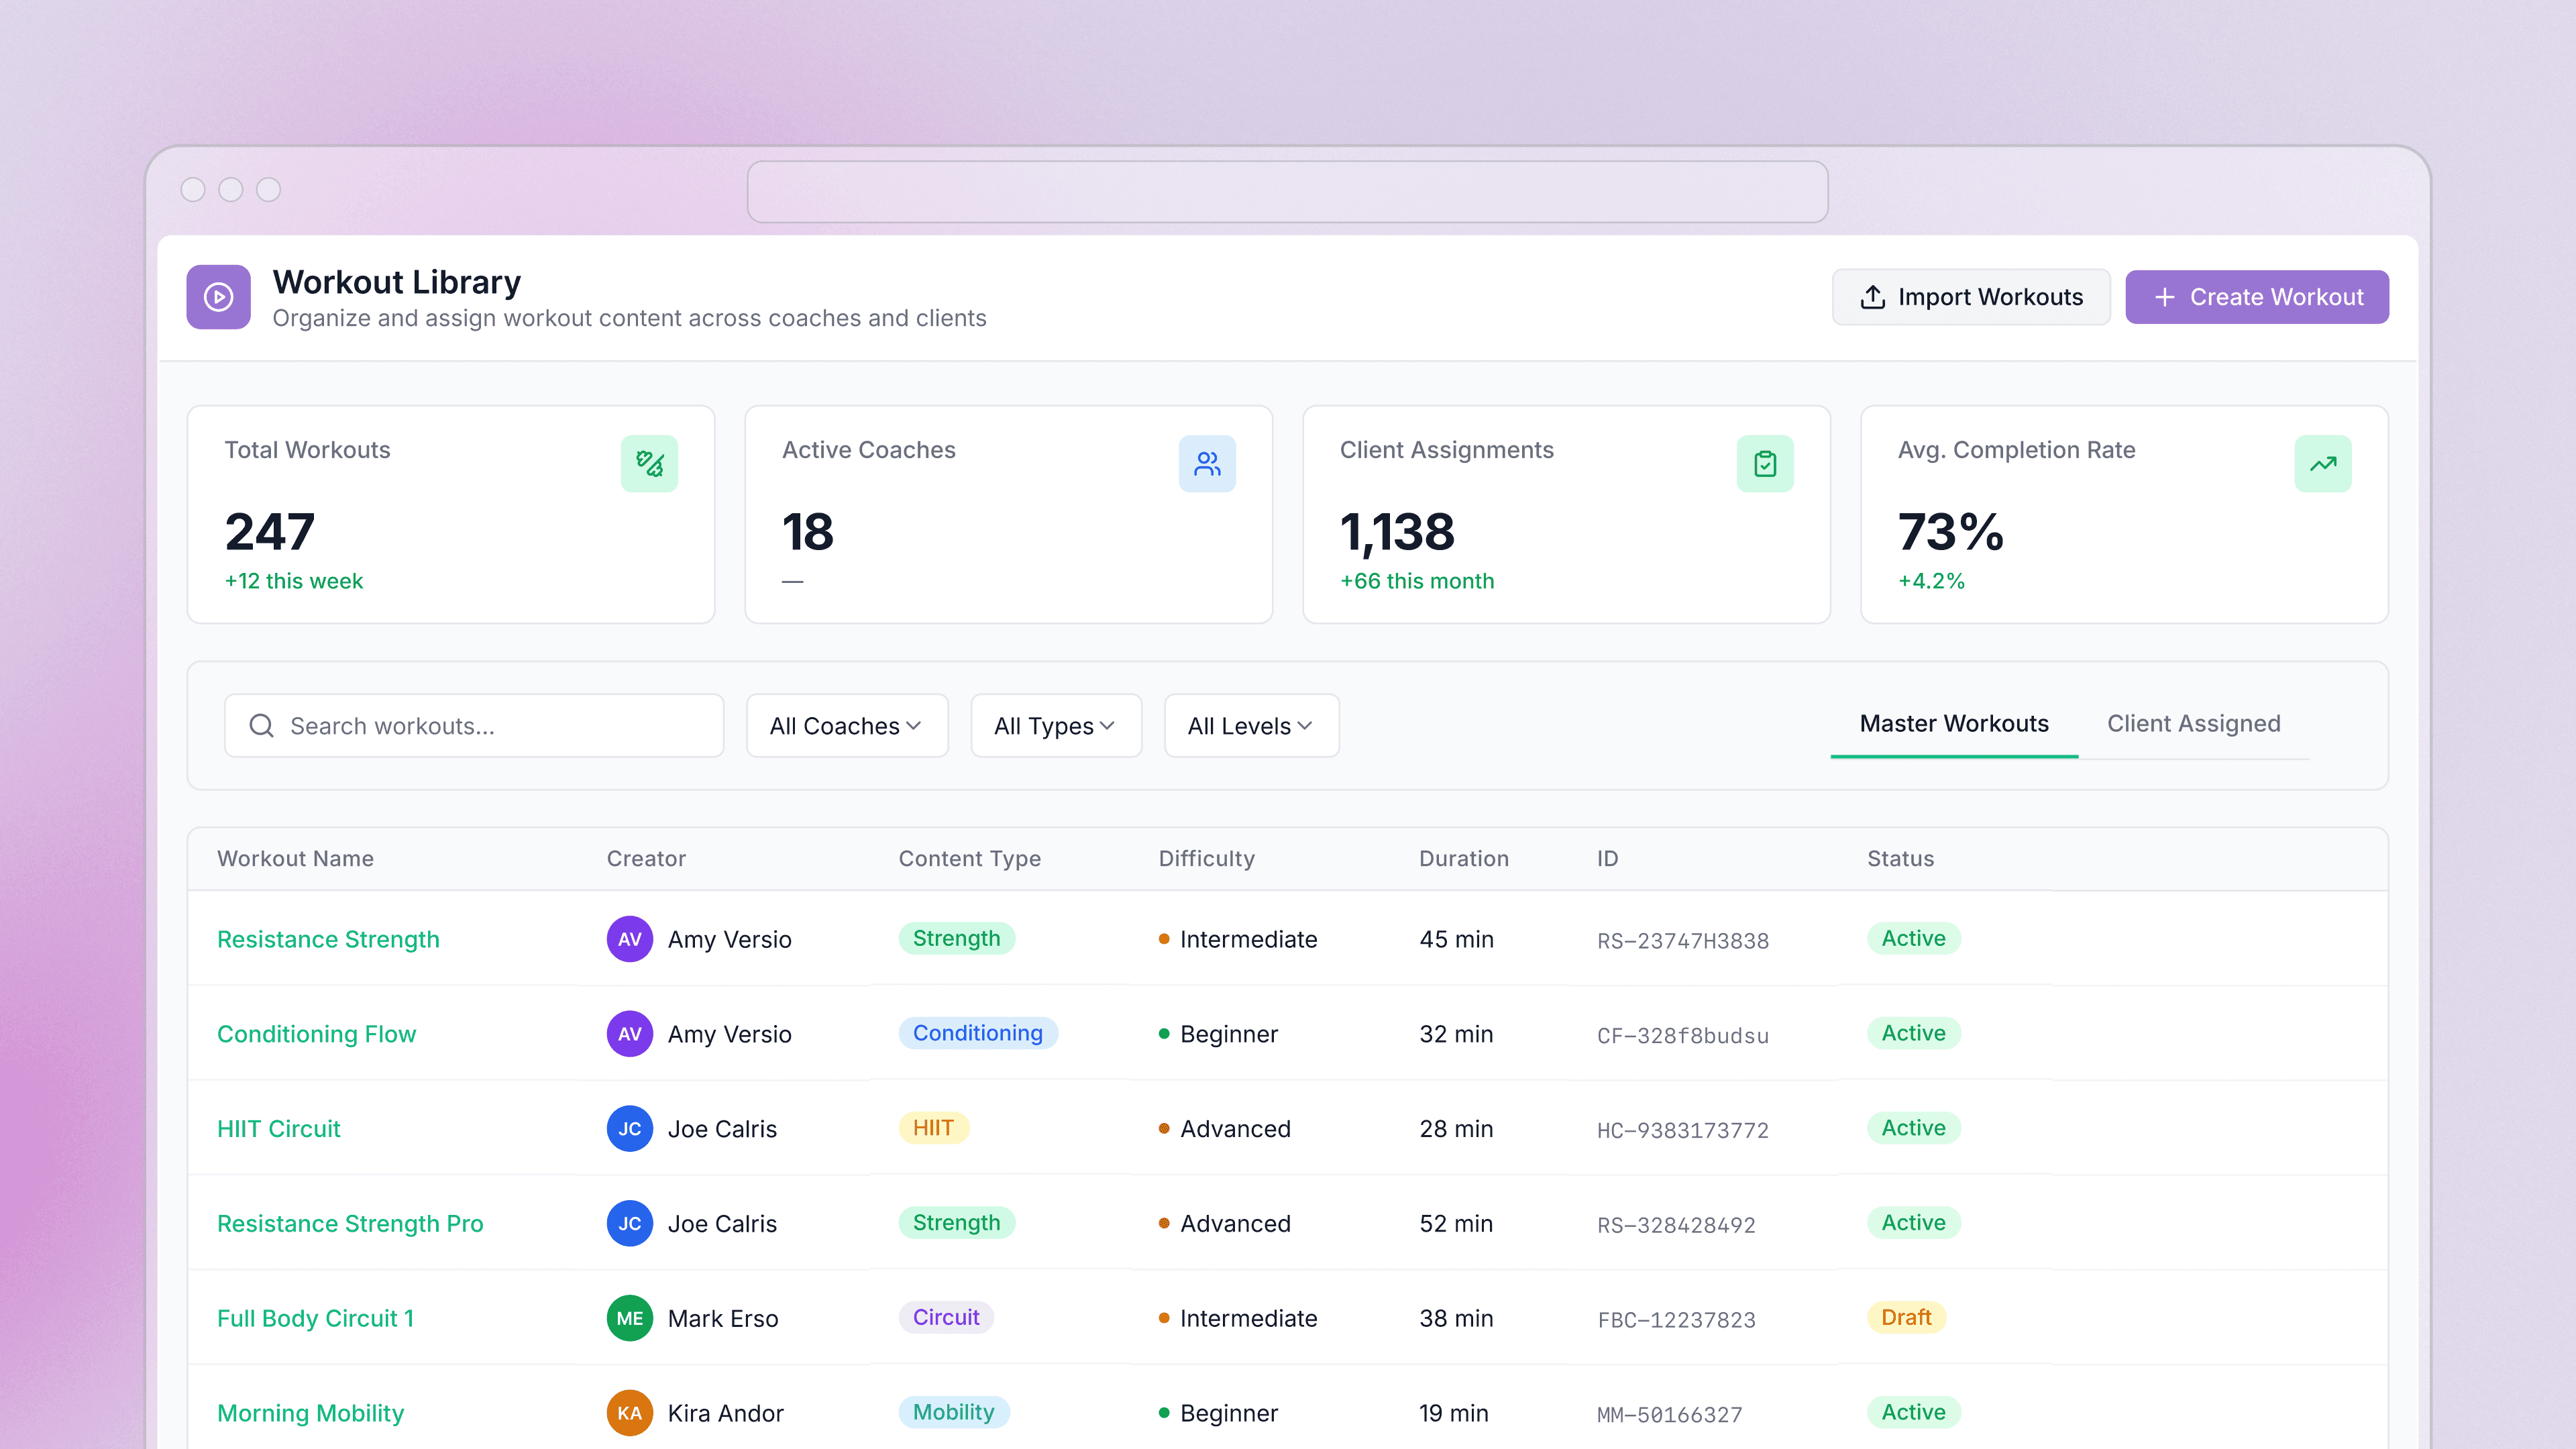Click the Circuit content type tag
Image resolution: width=2576 pixels, height=1449 pixels.
pyautogui.click(x=946, y=1317)
